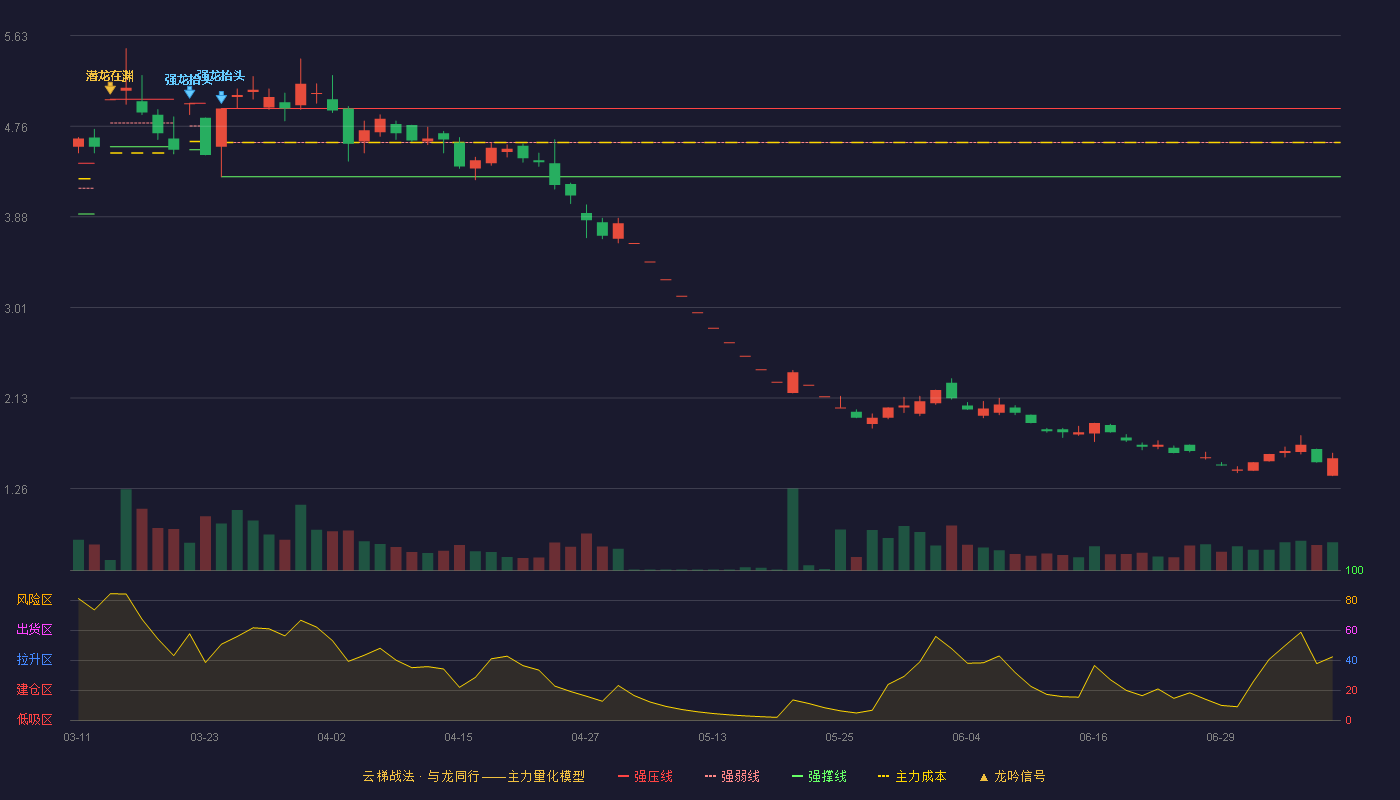Click the yellow dashed 主力成本 legend icon

[x=883, y=777]
